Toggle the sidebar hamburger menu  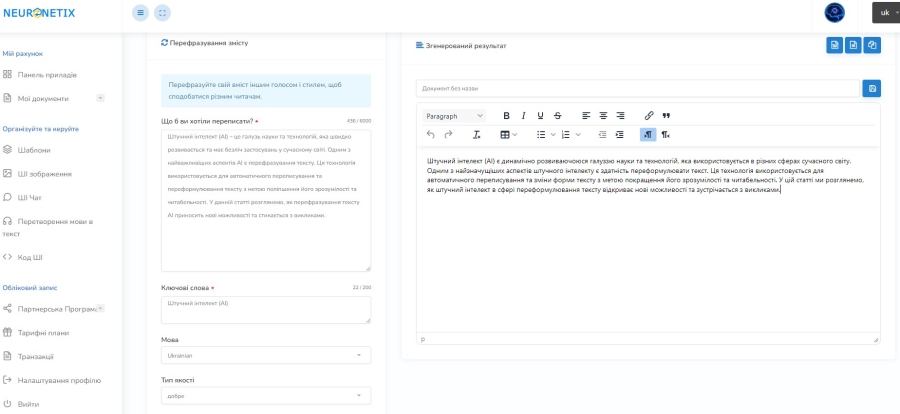click(x=141, y=13)
